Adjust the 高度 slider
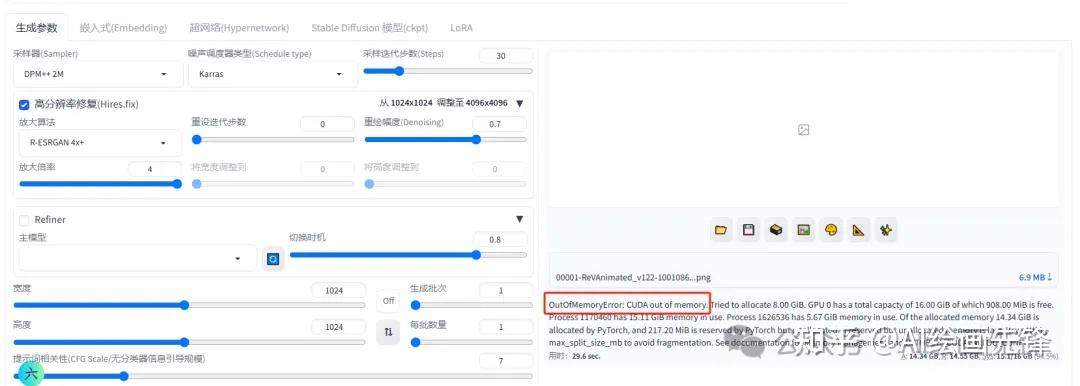This screenshot has width=1080, height=386. point(189,342)
